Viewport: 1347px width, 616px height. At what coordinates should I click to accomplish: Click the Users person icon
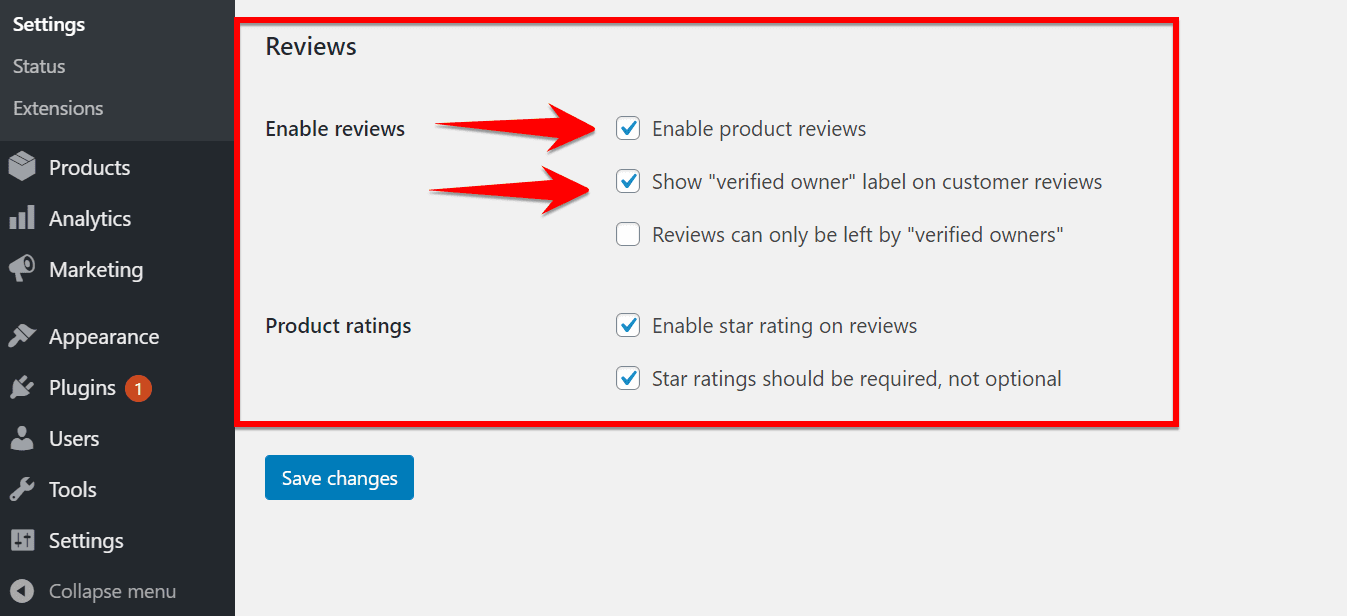22,438
